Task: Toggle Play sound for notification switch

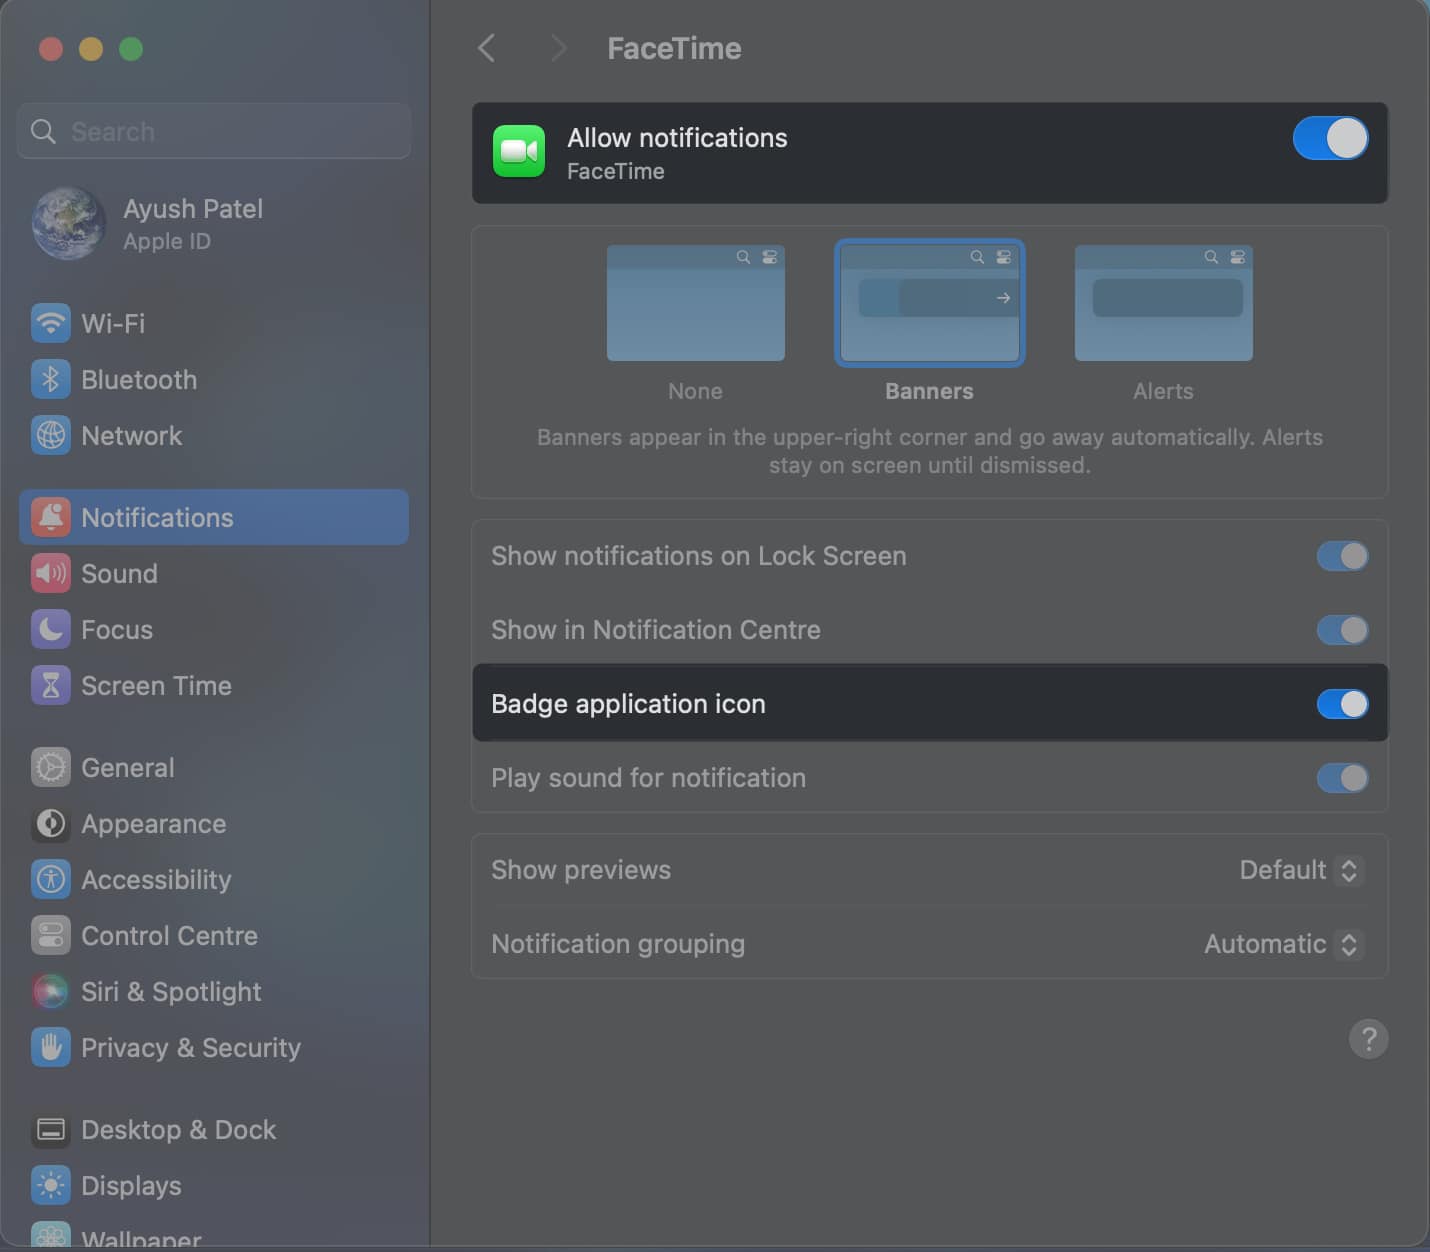Action: tap(1342, 778)
